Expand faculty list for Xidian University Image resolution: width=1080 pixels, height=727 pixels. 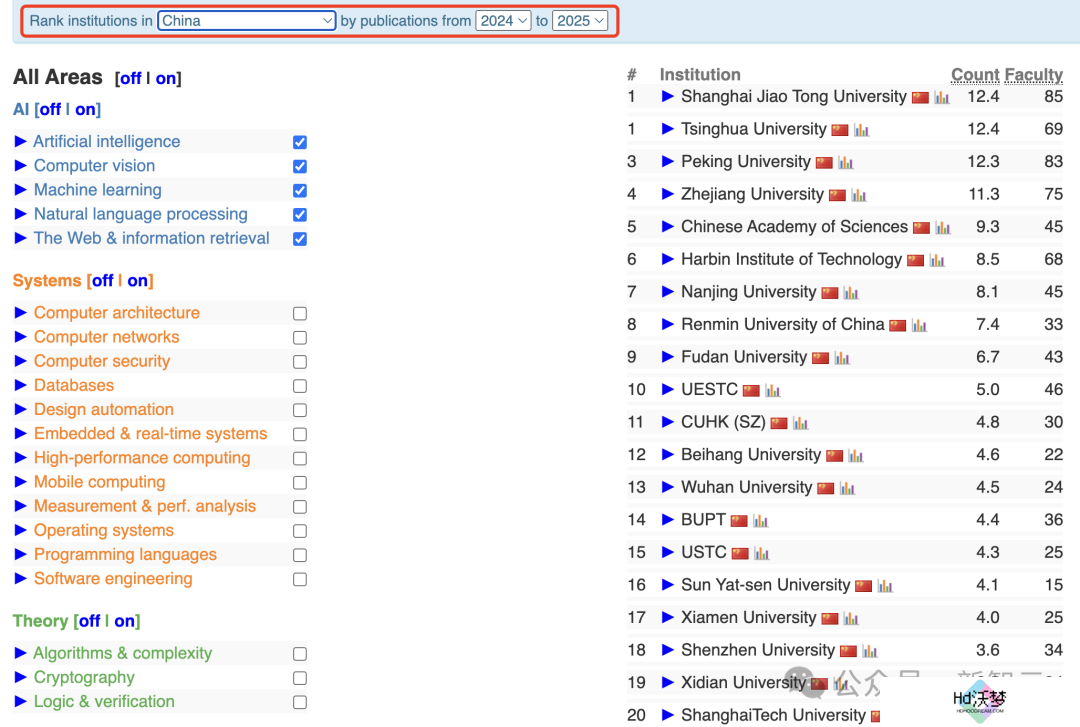pyautogui.click(x=667, y=682)
